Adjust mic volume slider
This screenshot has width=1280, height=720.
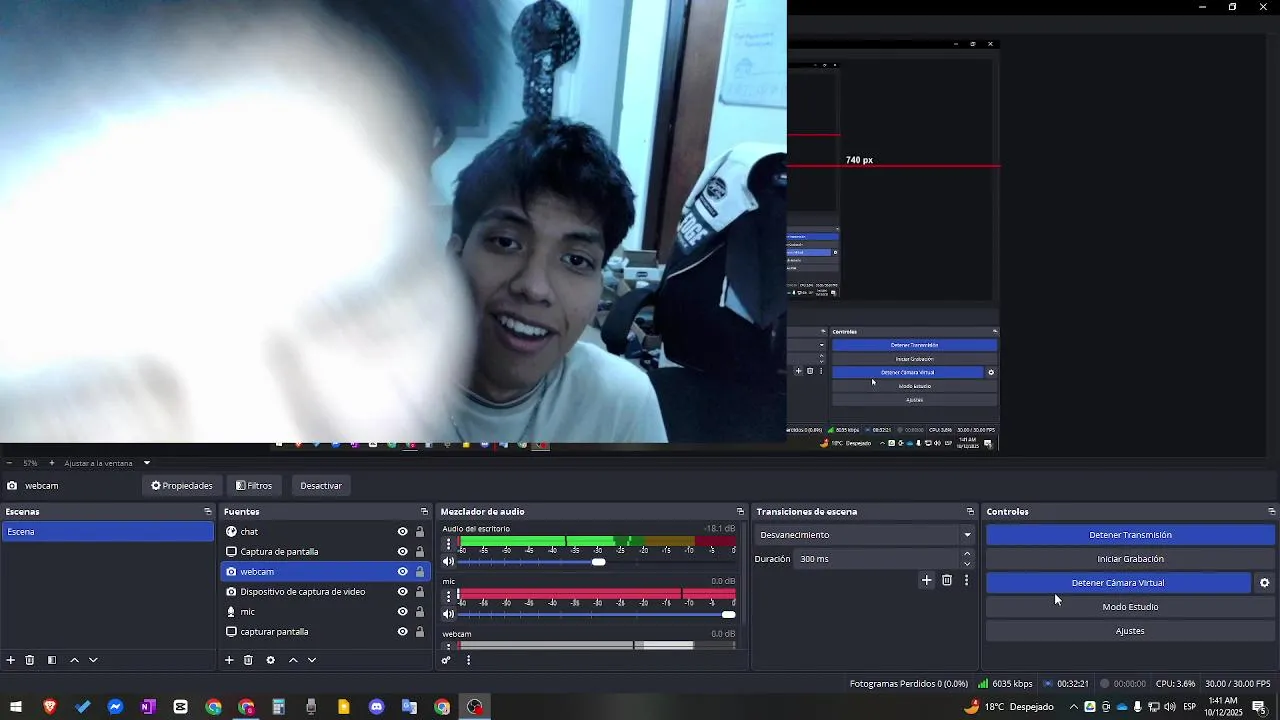coord(728,614)
